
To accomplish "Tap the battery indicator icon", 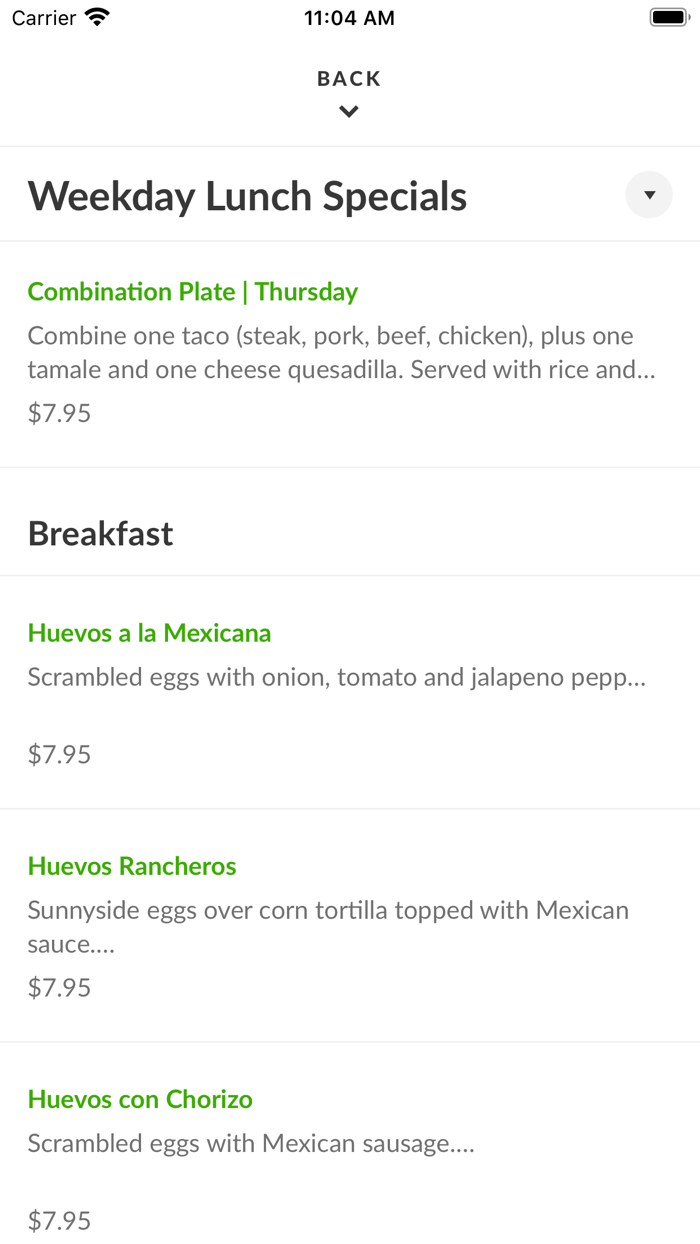I will pos(668,16).
